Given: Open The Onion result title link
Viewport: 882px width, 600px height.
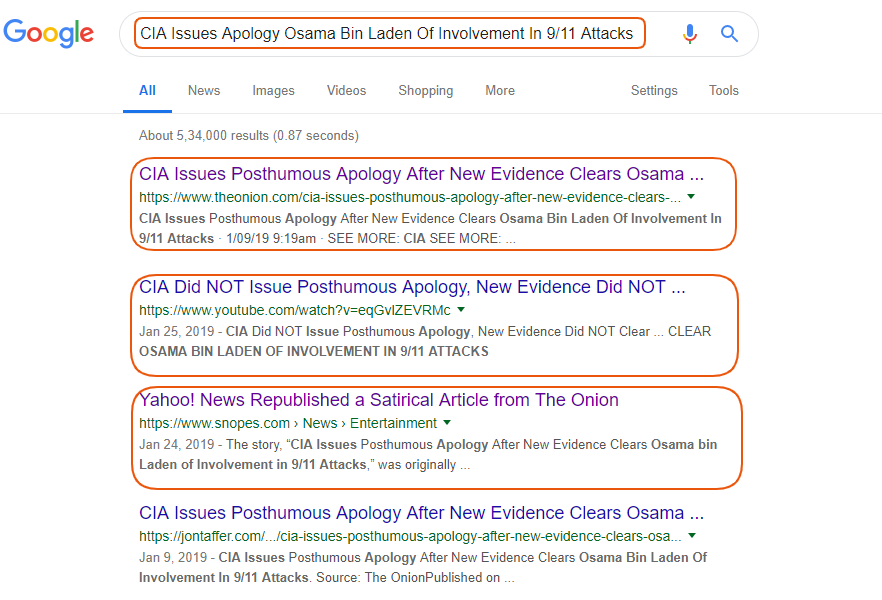Looking at the screenshot, I should (421, 174).
